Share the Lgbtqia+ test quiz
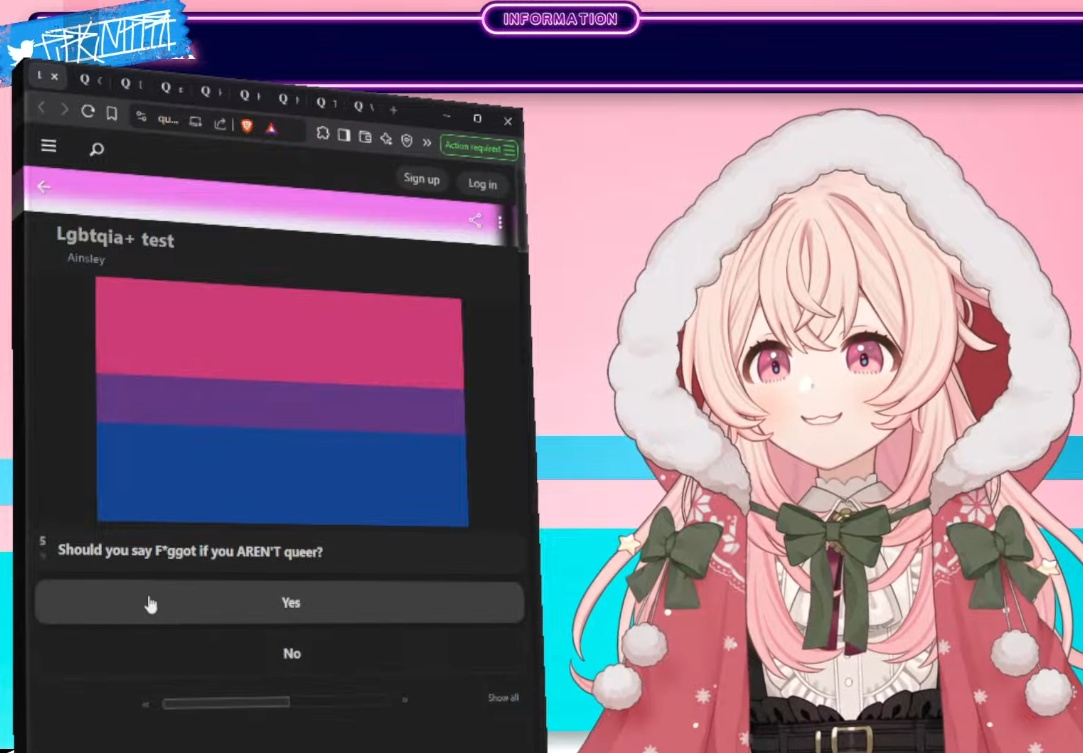This screenshot has width=1083, height=753. 475,220
